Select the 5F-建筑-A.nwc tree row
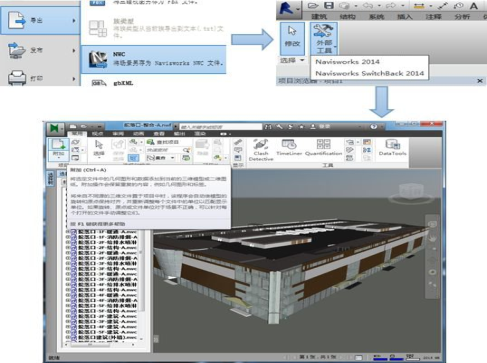 [107, 332]
